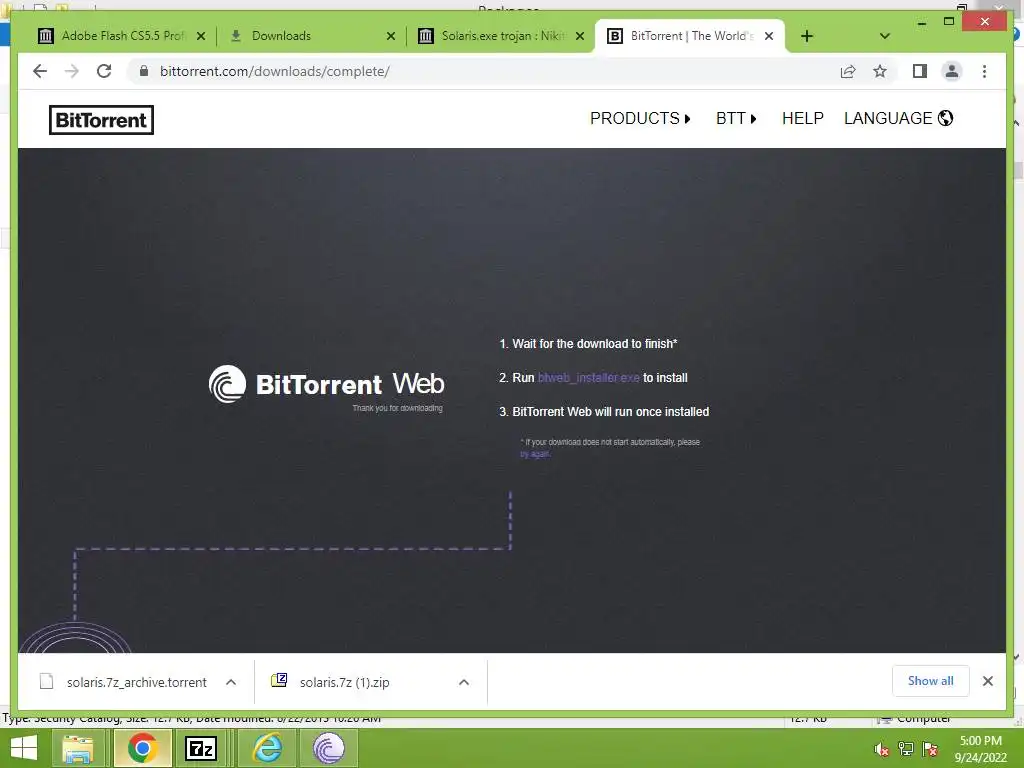Viewport: 1024px width, 768px height.
Task: Click the network tray icon
Action: pos(906,749)
